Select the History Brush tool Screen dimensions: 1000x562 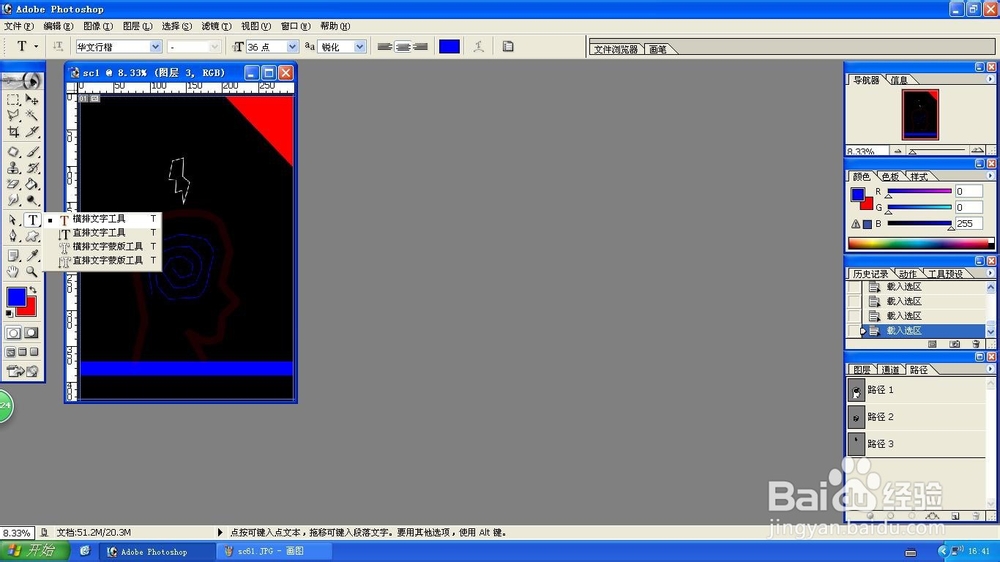pos(32,168)
